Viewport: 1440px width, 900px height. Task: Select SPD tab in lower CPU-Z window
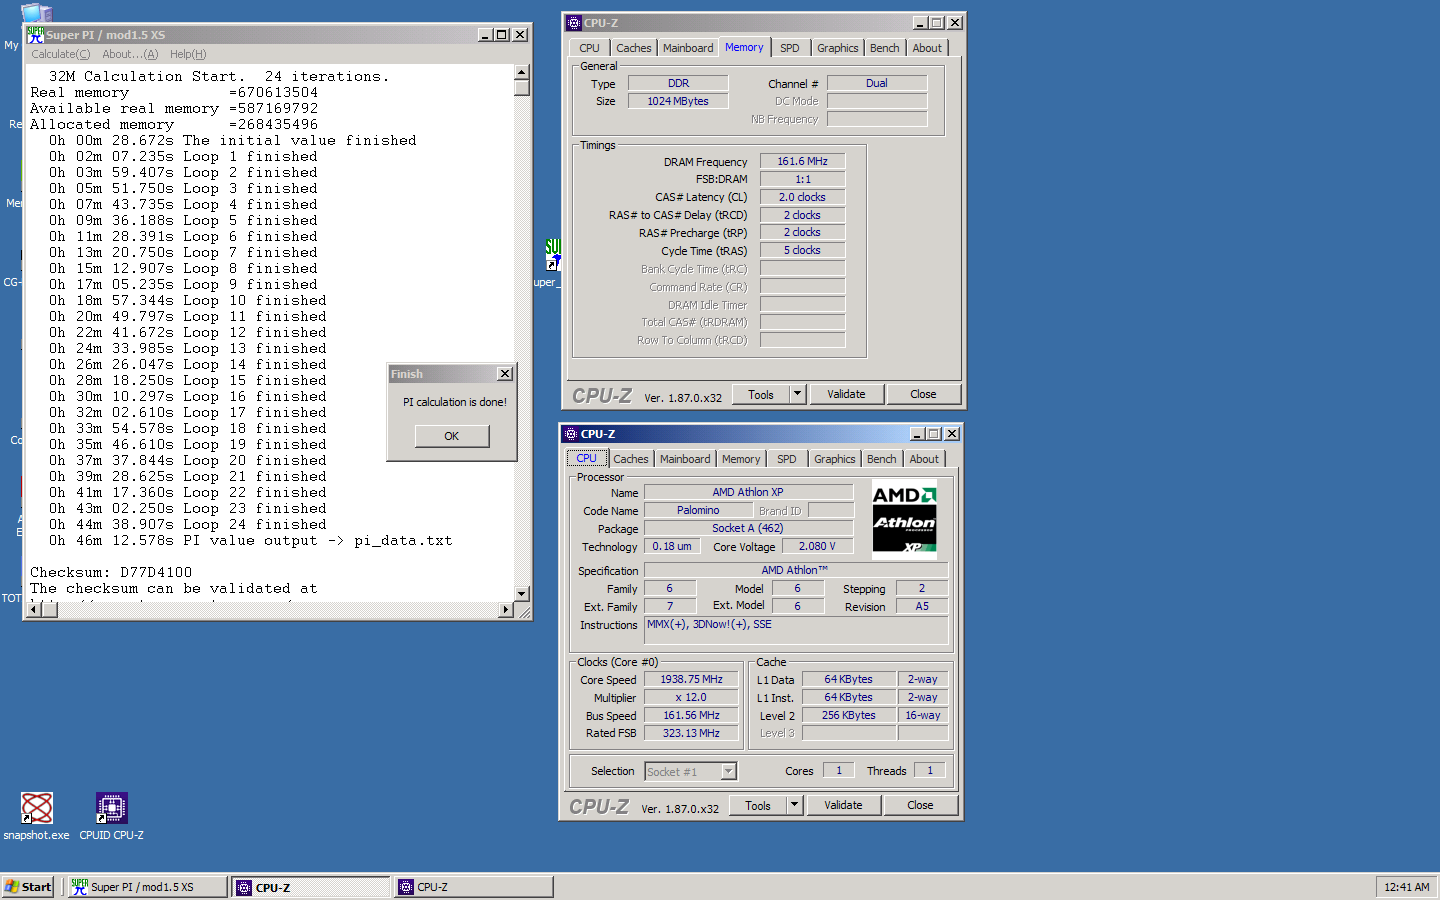(787, 459)
